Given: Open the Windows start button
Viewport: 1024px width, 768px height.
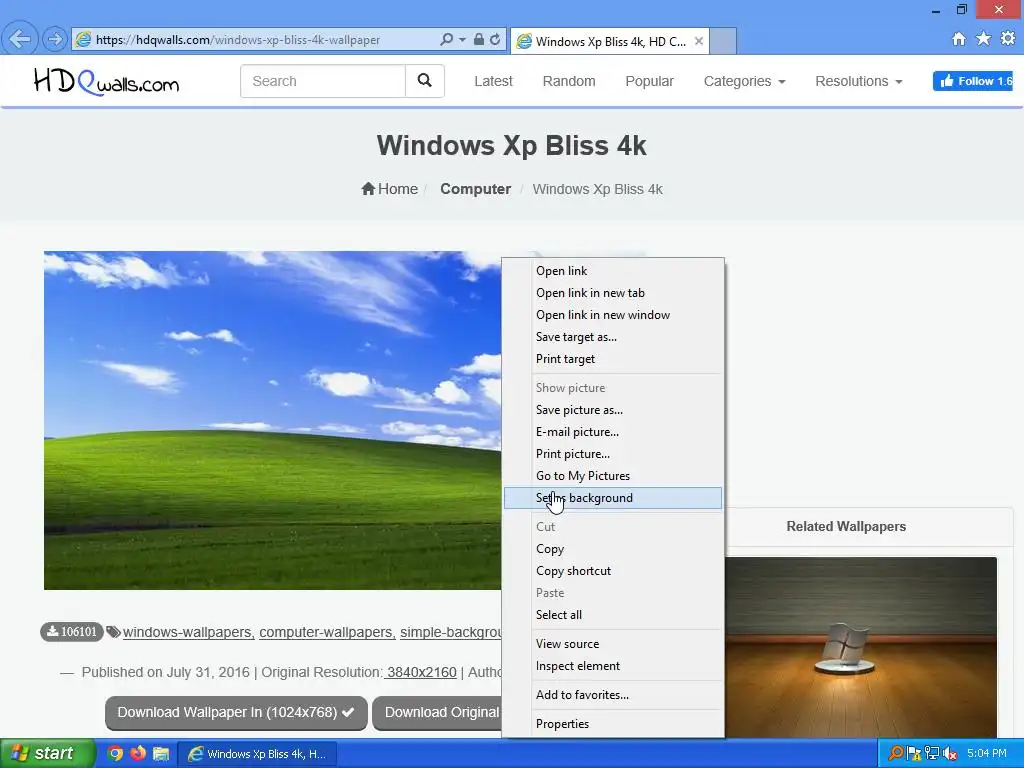Looking at the screenshot, I should point(47,753).
